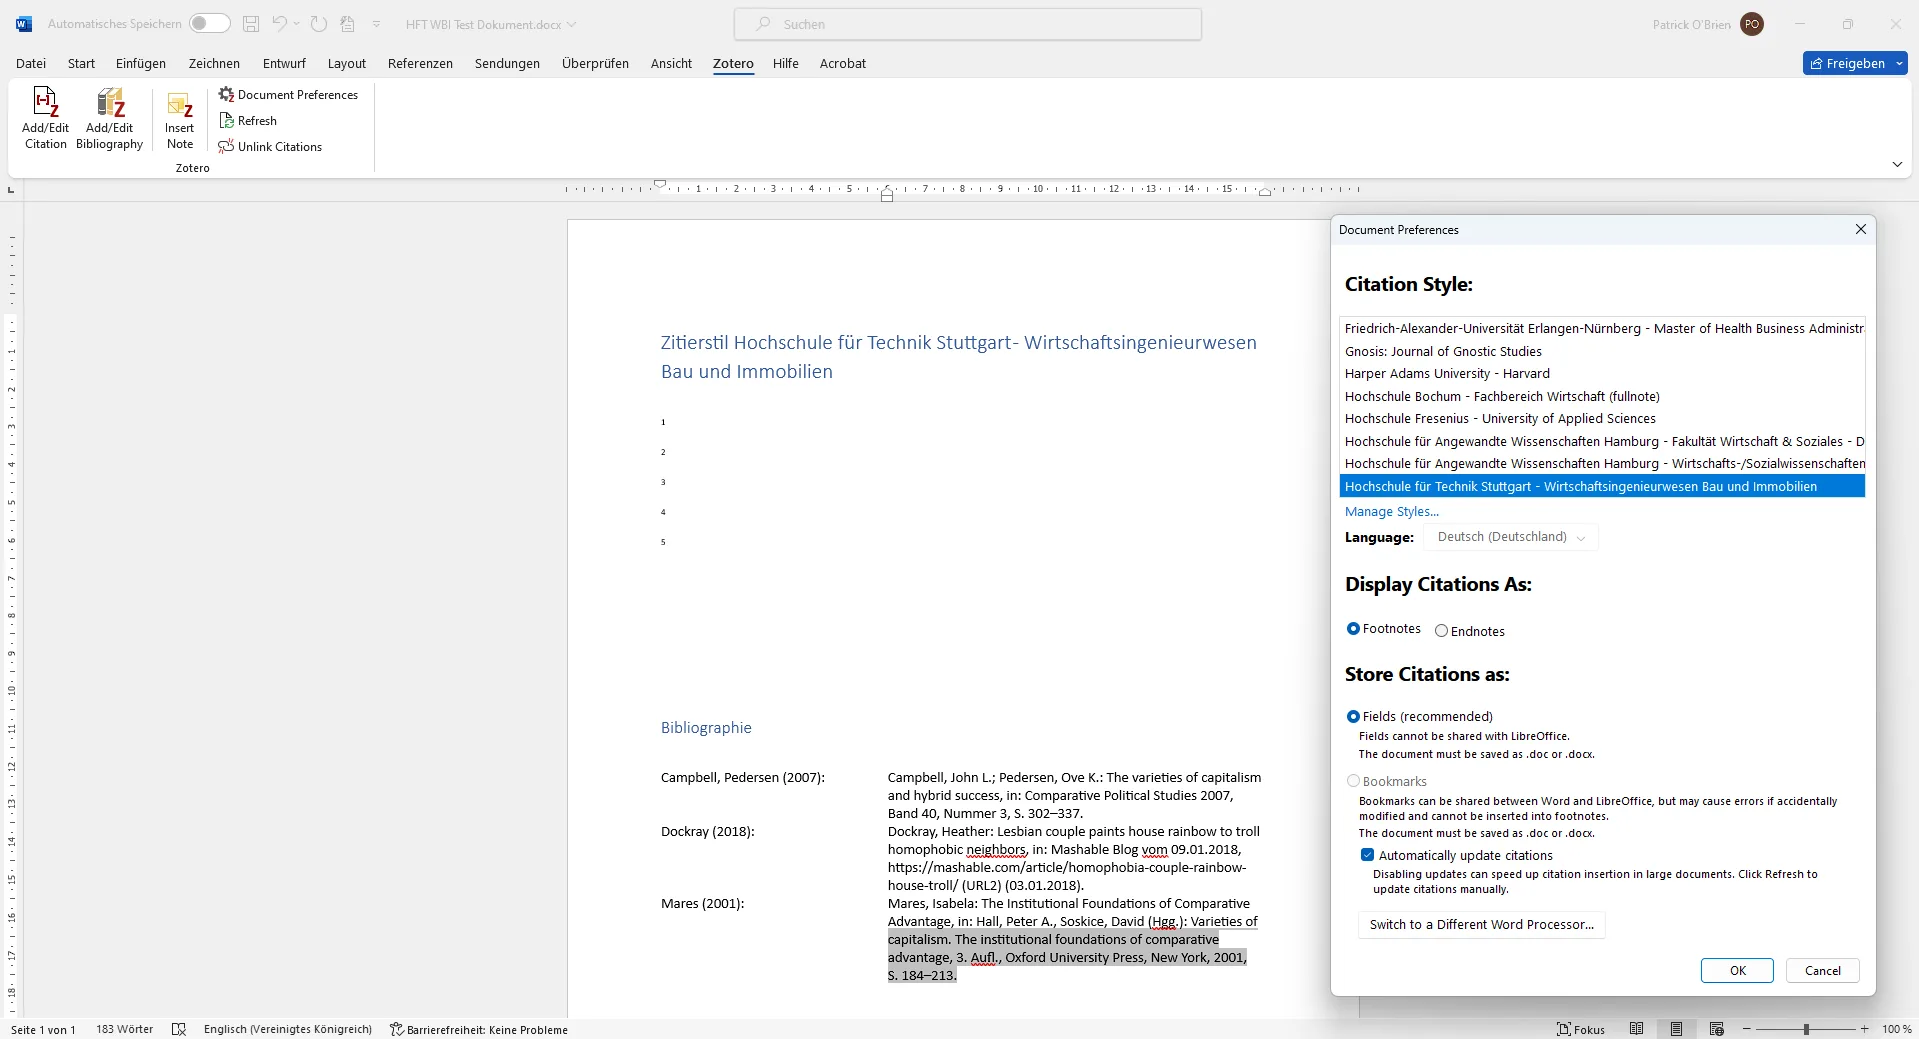Click Barrierefreiheit: Keine Probleme status
The width and height of the screenshot is (1919, 1039).
click(478, 1029)
